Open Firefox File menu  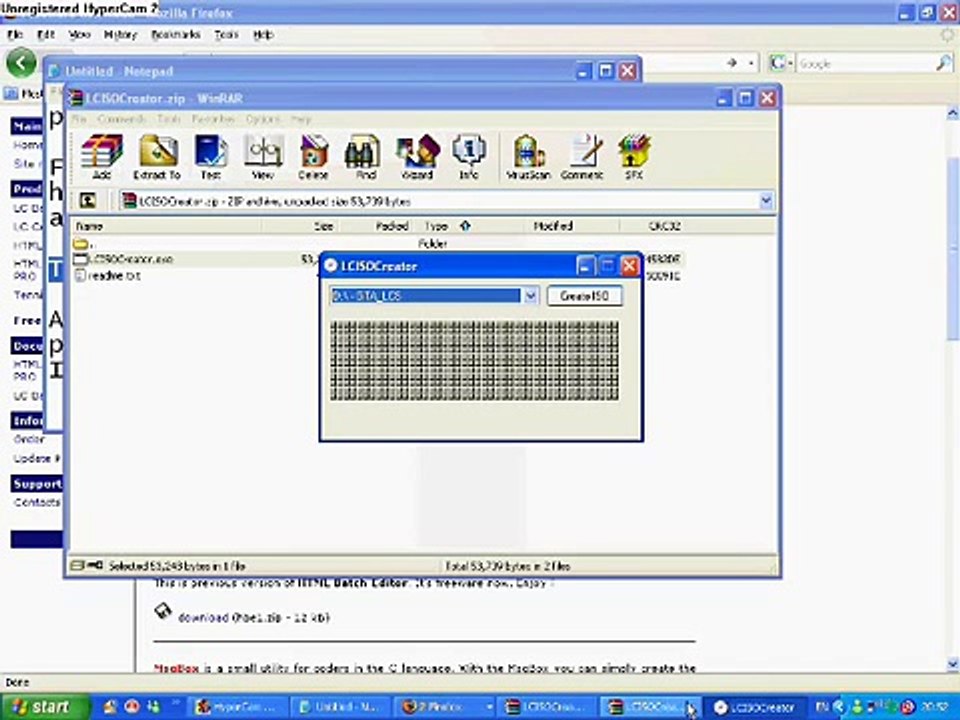click(x=15, y=35)
